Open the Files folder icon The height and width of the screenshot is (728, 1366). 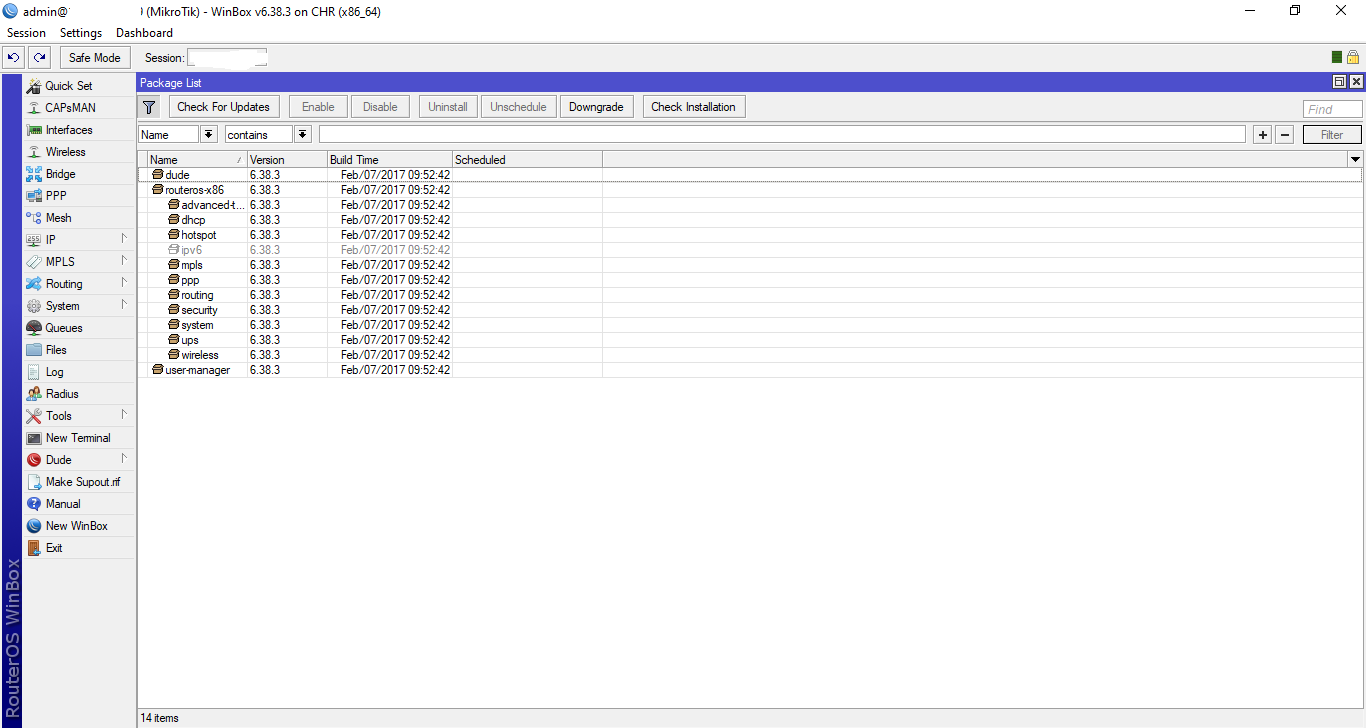click(x=34, y=350)
